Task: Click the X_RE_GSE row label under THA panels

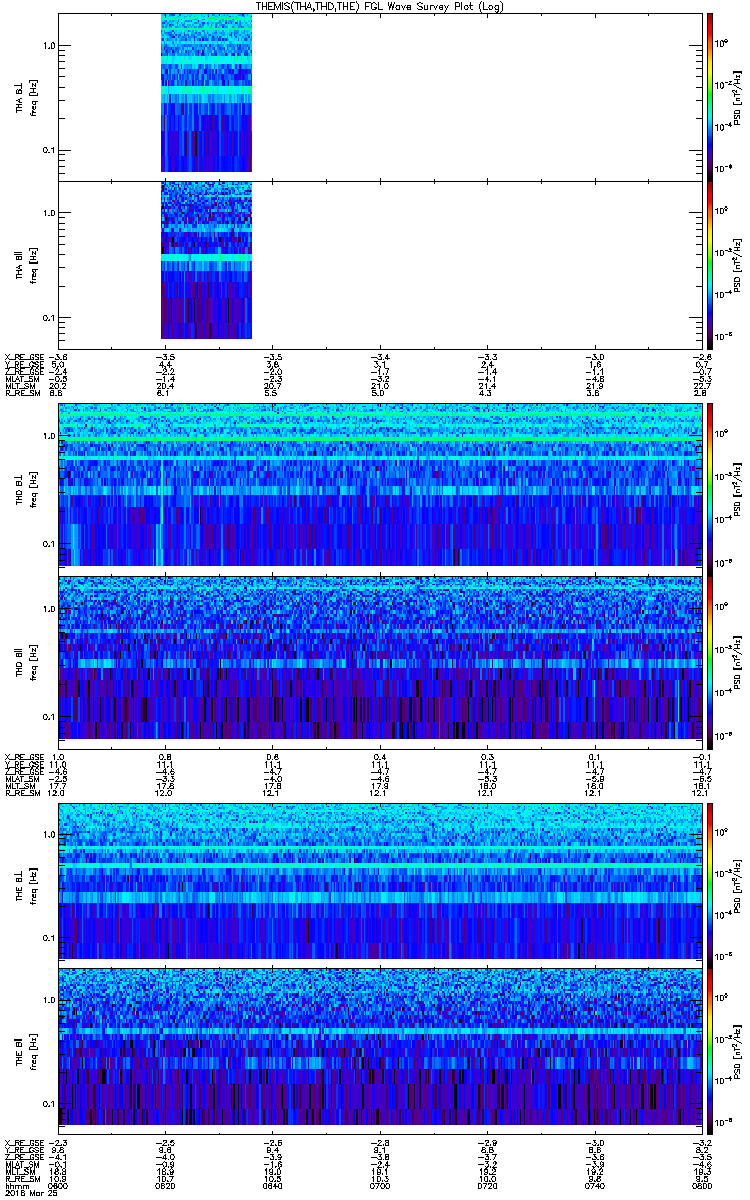Action: (23, 357)
